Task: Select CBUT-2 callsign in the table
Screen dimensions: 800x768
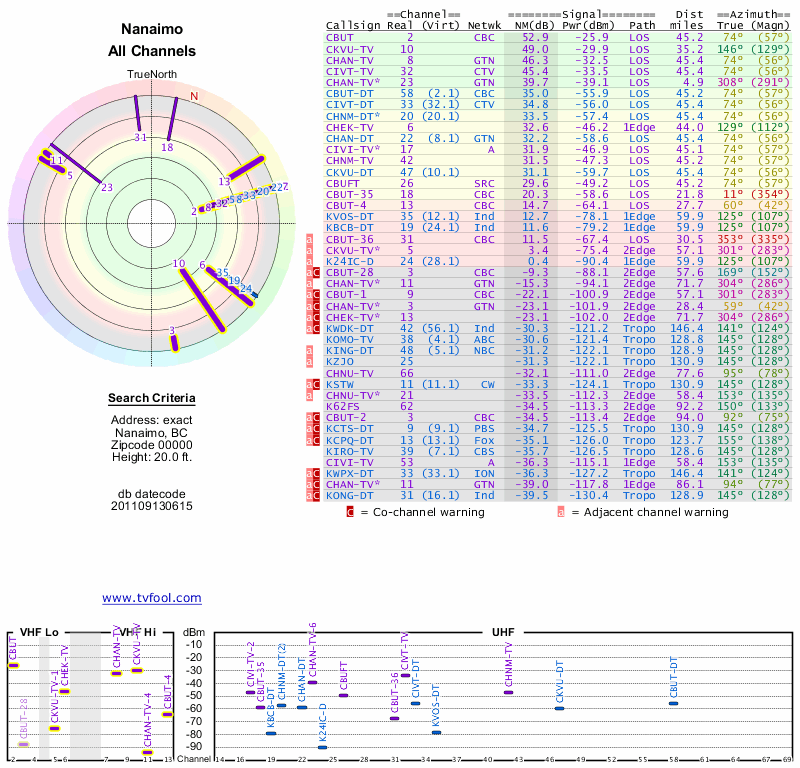Action: [x=346, y=417]
